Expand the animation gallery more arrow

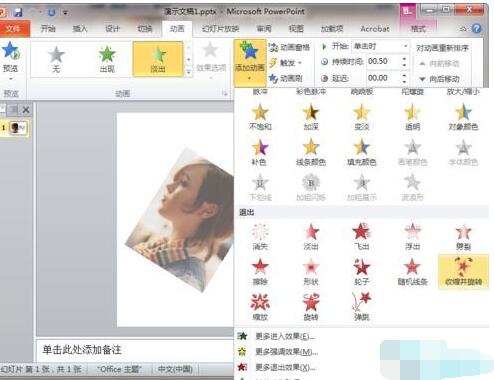click(x=189, y=72)
